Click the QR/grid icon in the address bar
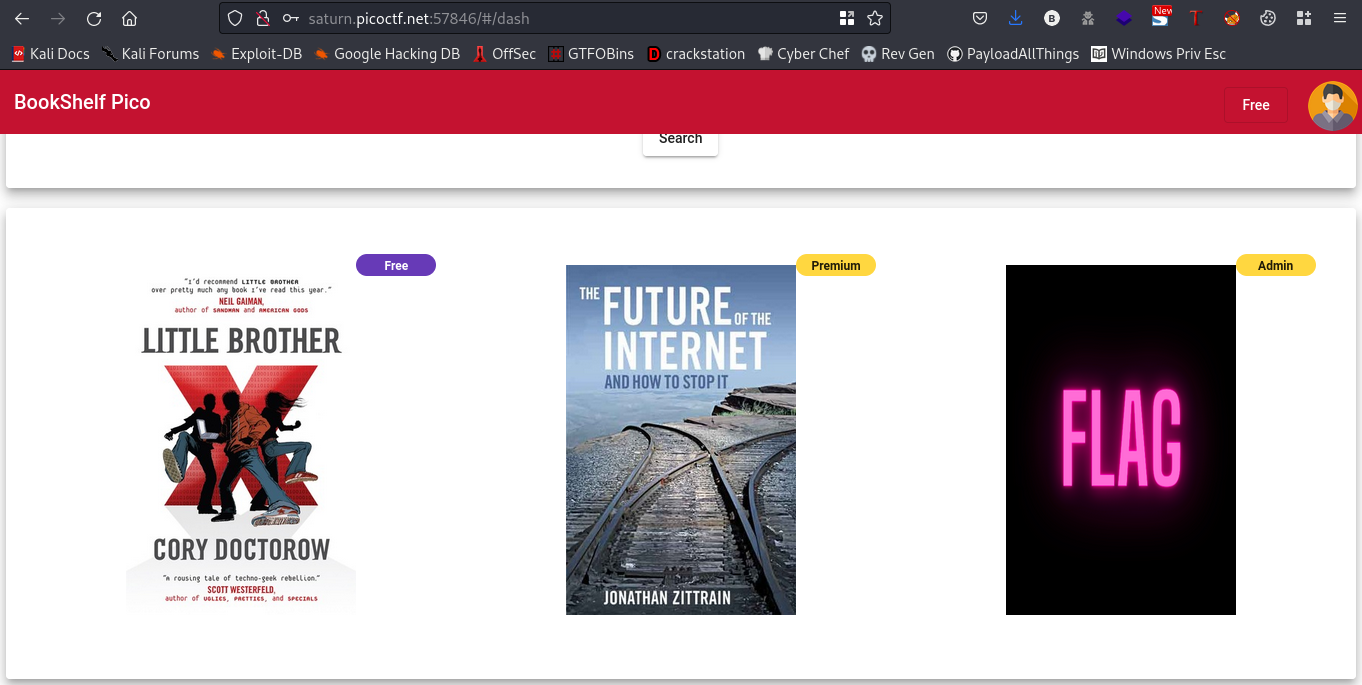The height and width of the screenshot is (685, 1362). coord(847,18)
